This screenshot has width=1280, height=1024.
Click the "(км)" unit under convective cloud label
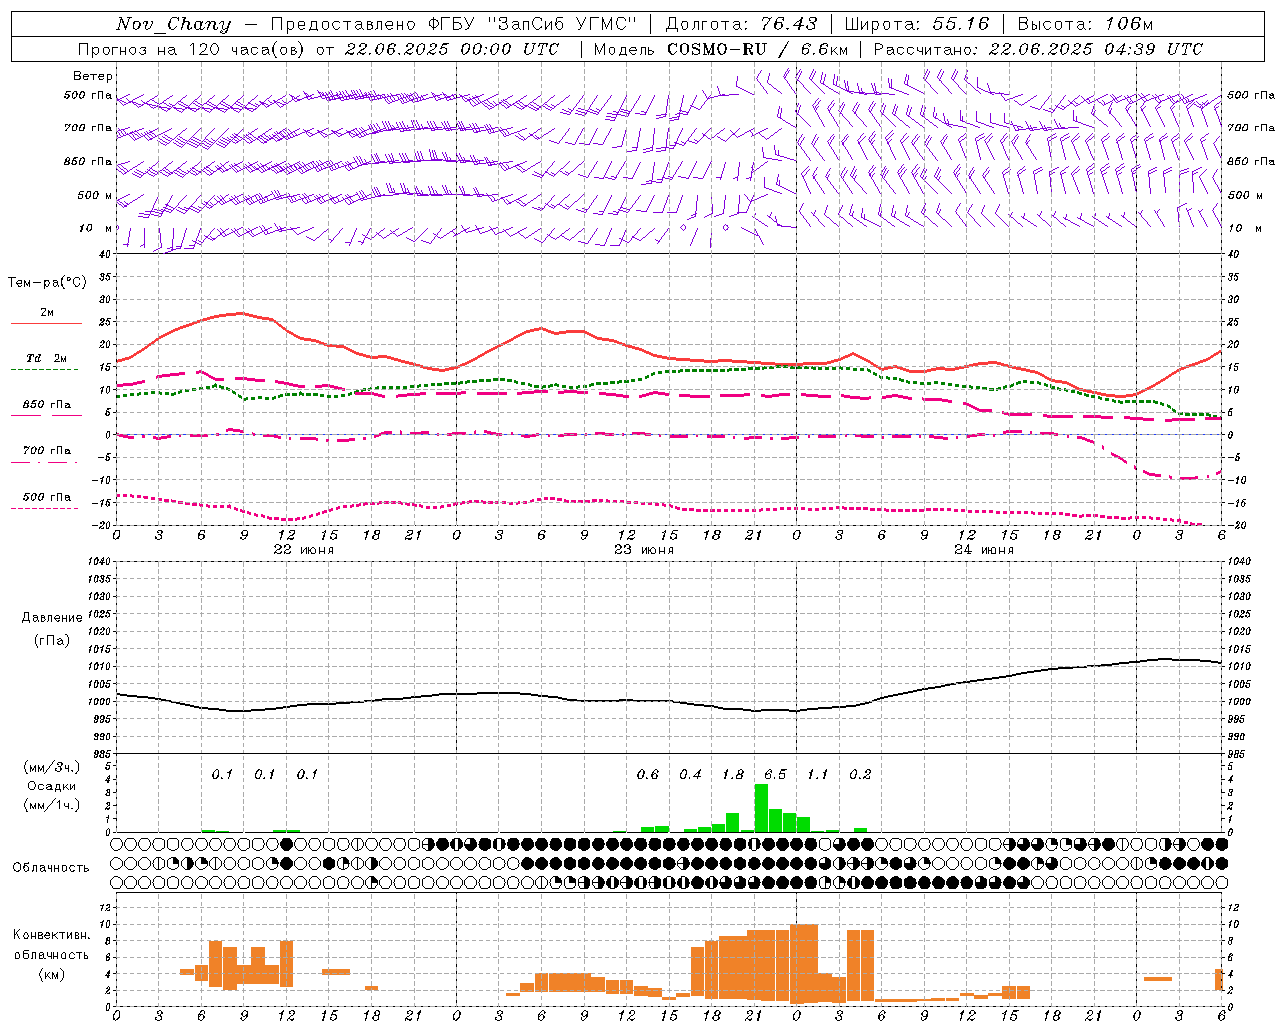51,974
